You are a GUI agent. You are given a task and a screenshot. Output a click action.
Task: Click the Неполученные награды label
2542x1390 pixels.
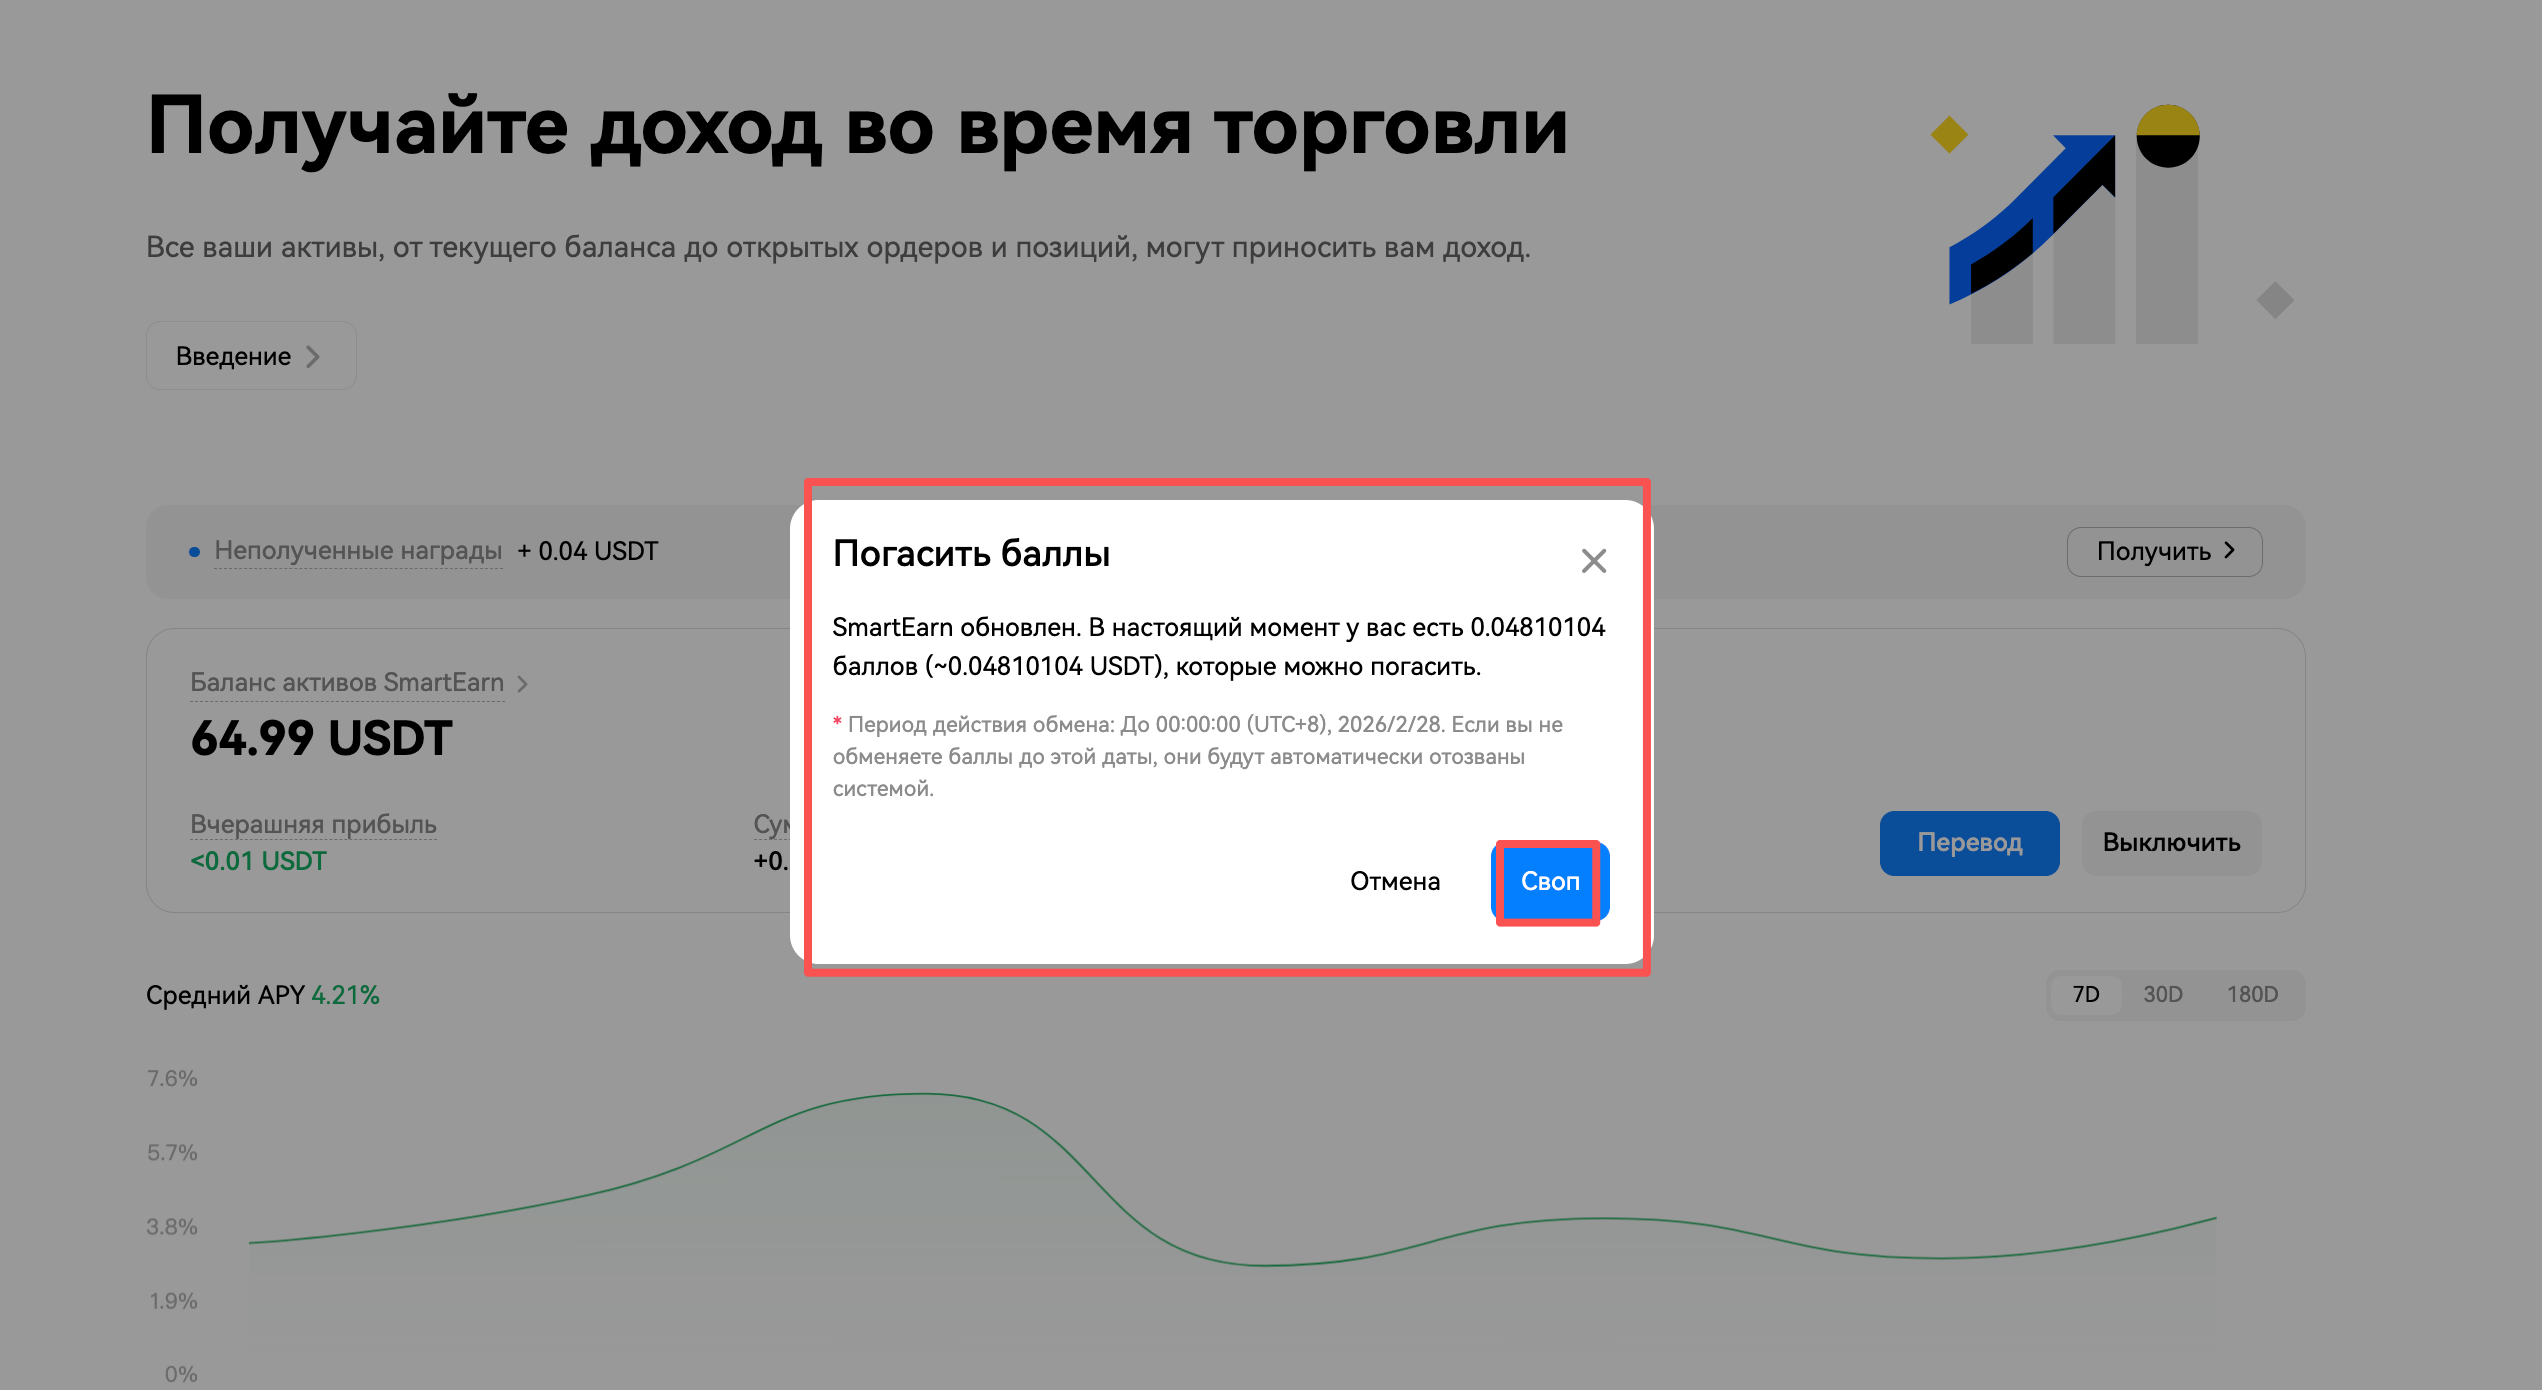coord(358,551)
